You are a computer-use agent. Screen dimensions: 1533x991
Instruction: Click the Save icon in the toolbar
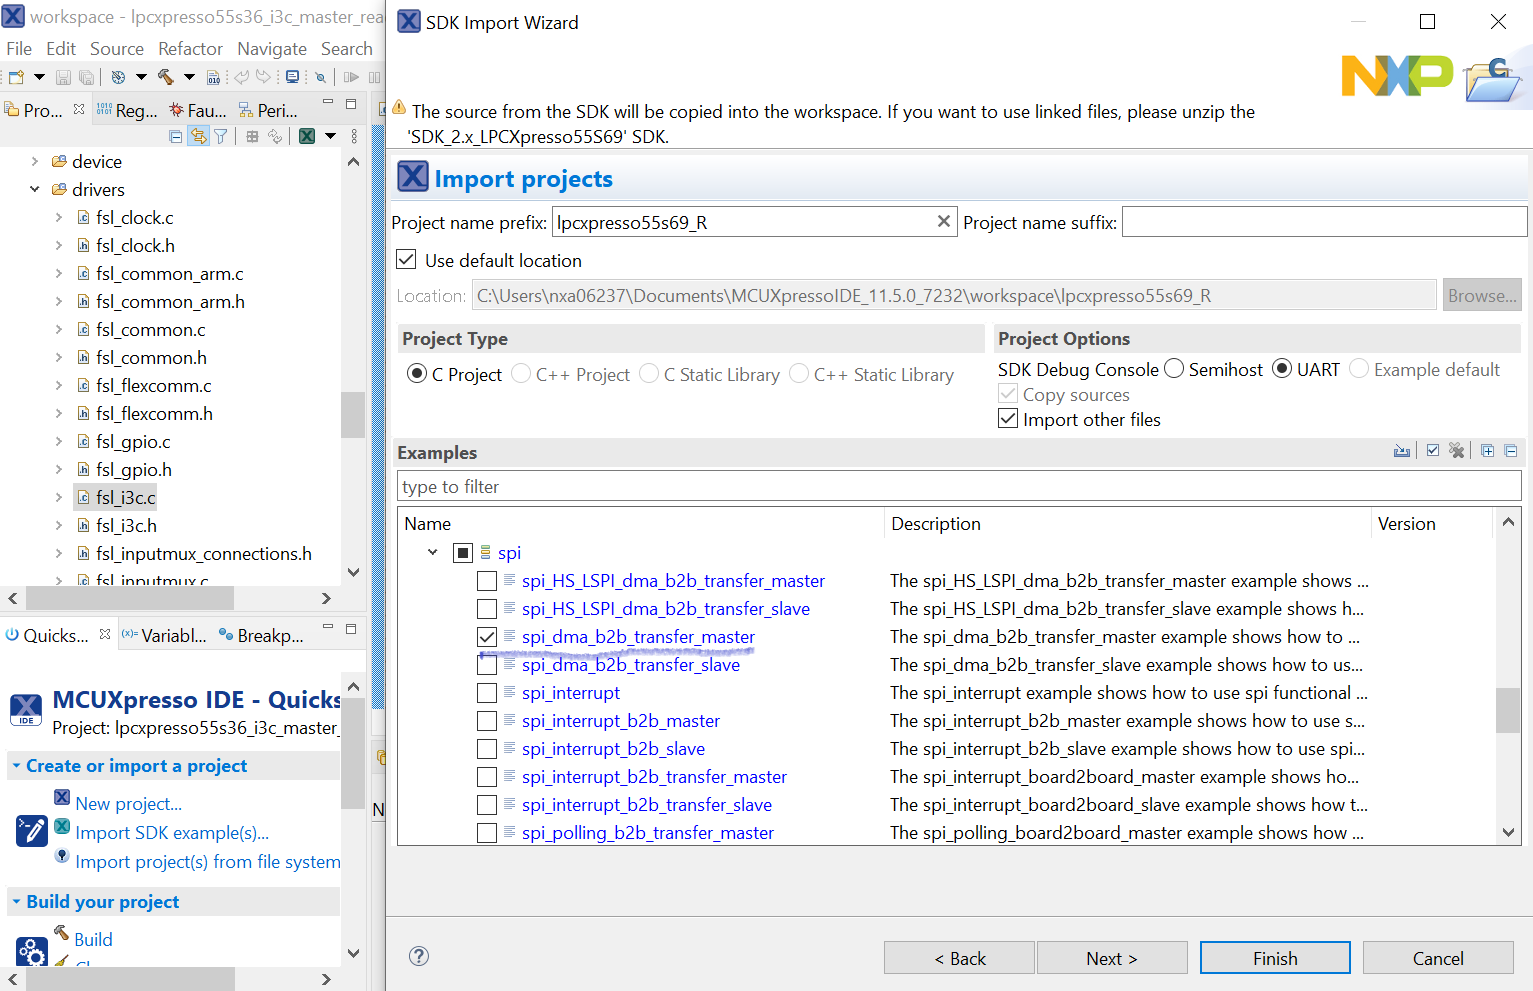coord(63,76)
